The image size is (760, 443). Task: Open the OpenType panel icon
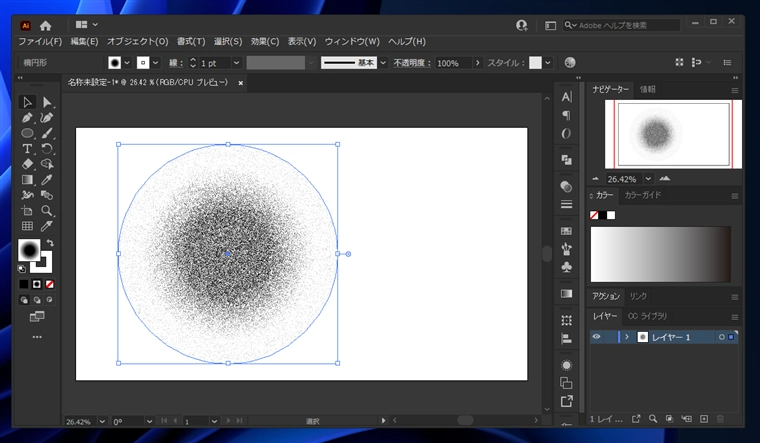[566, 133]
